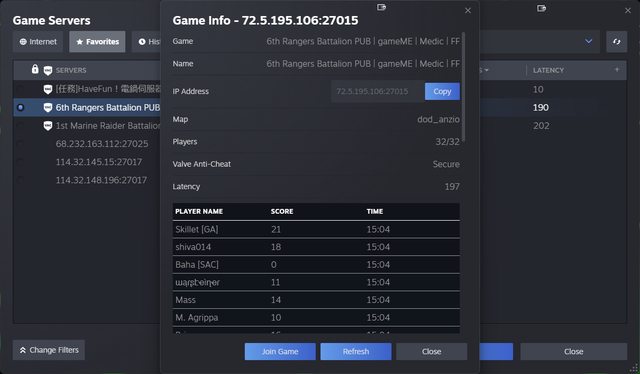The image size is (640, 374).
Task: Click the window icon atop Game Info dialog
Action: [381, 7]
